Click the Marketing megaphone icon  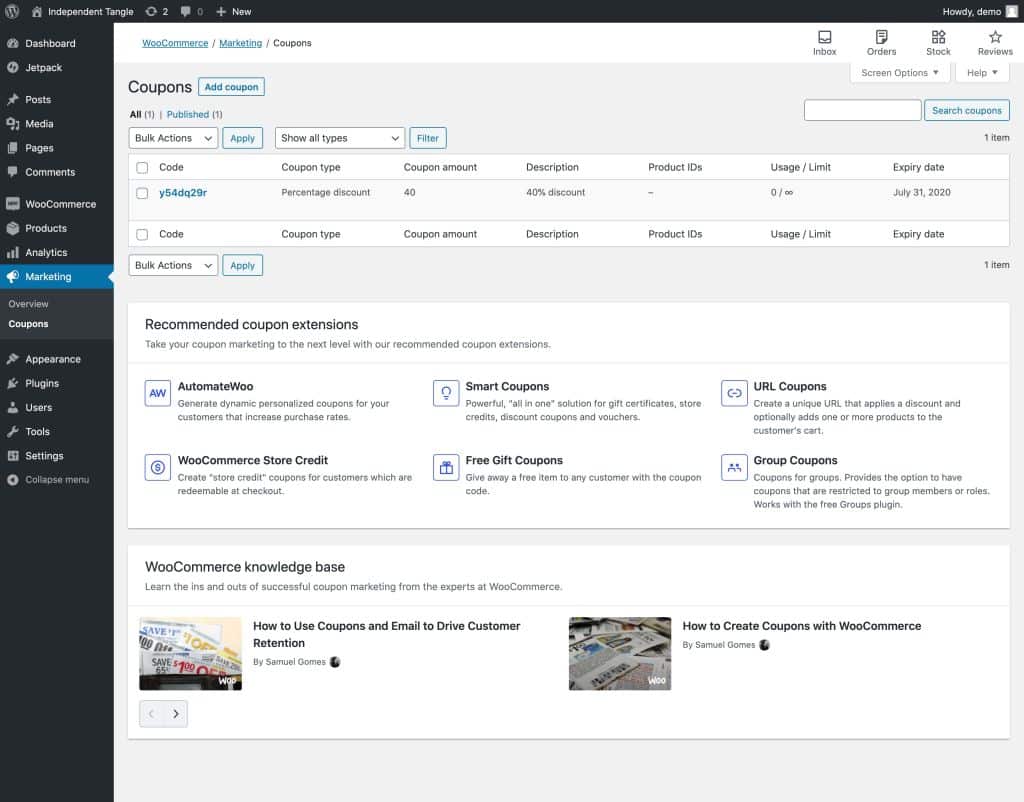click(12, 276)
